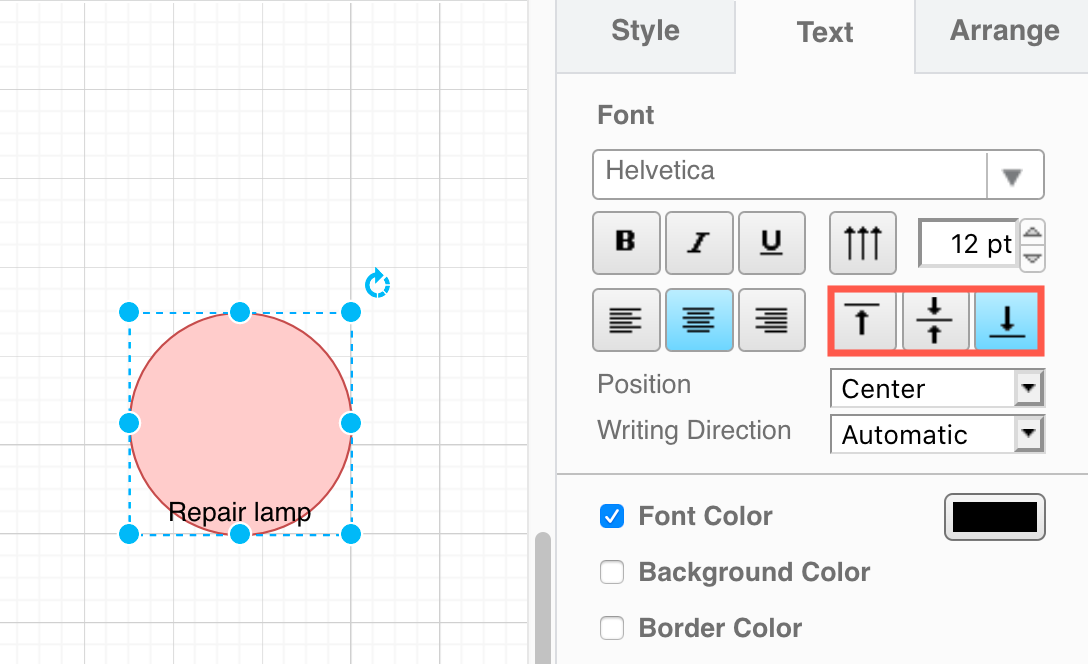This screenshot has width=1088, height=664.
Task: Click the shape rotation handle
Action: pyautogui.click(x=377, y=283)
